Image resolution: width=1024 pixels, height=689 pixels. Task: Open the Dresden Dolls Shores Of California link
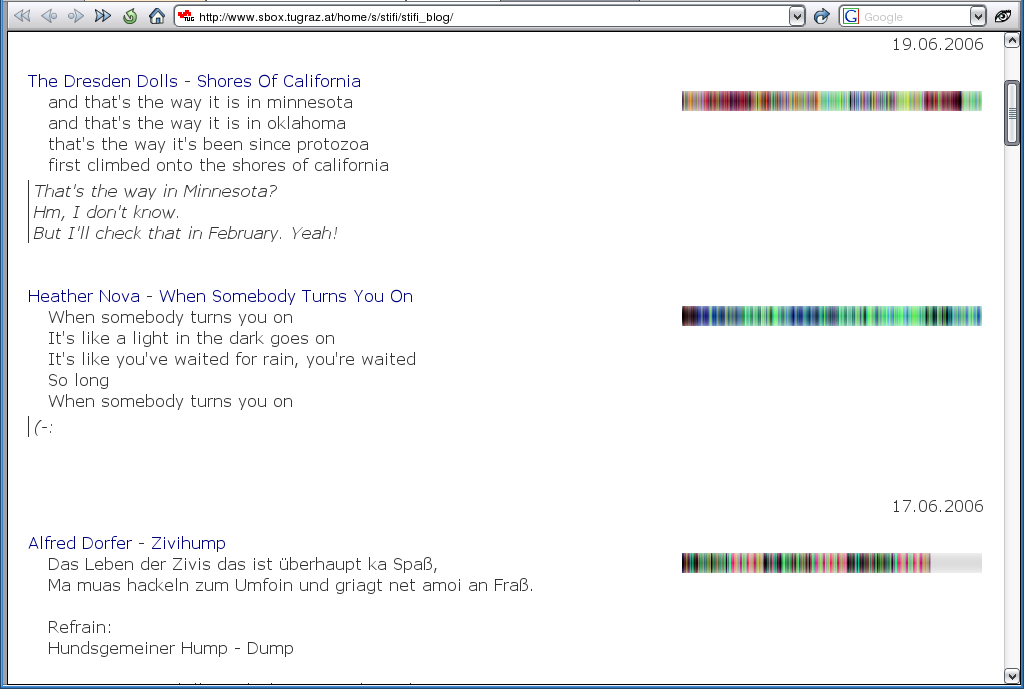pyautogui.click(x=194, y=81)
